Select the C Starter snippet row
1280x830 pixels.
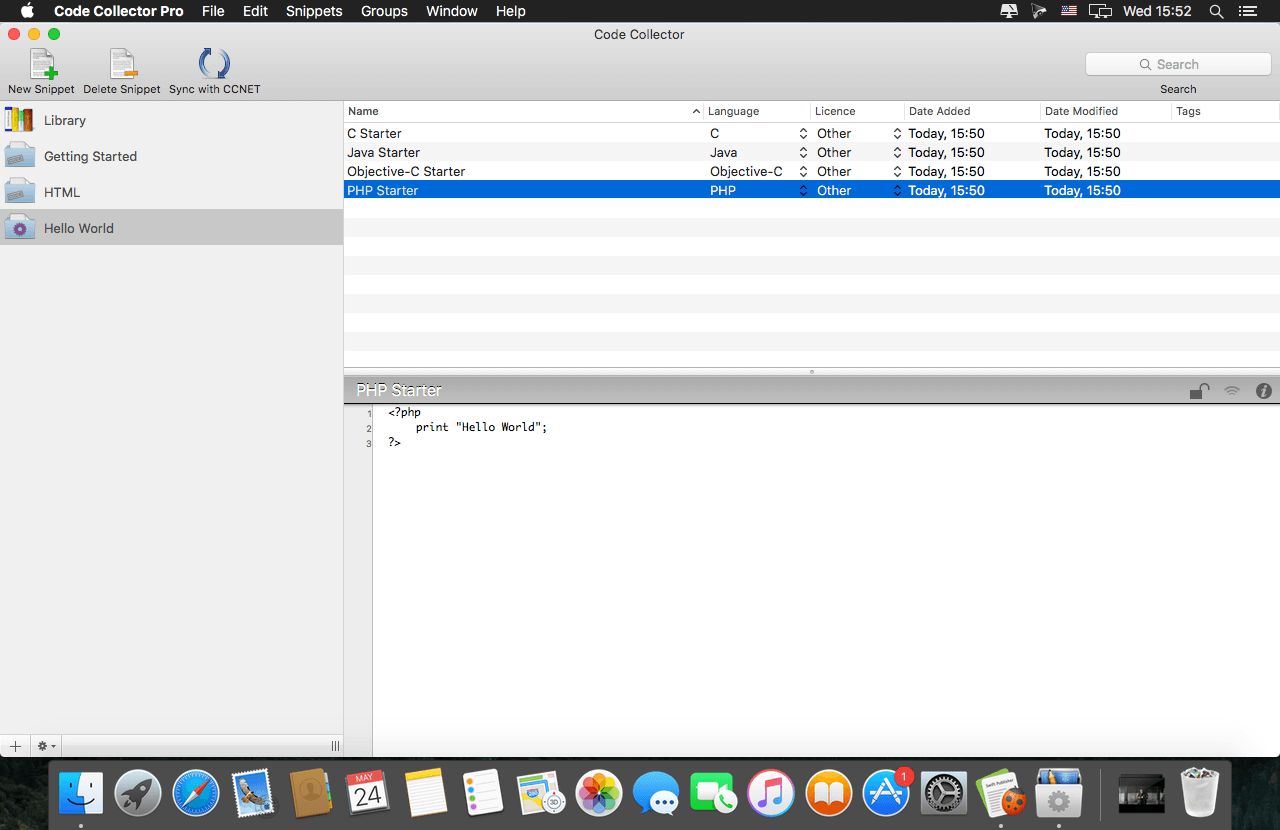tap(812, 133)
